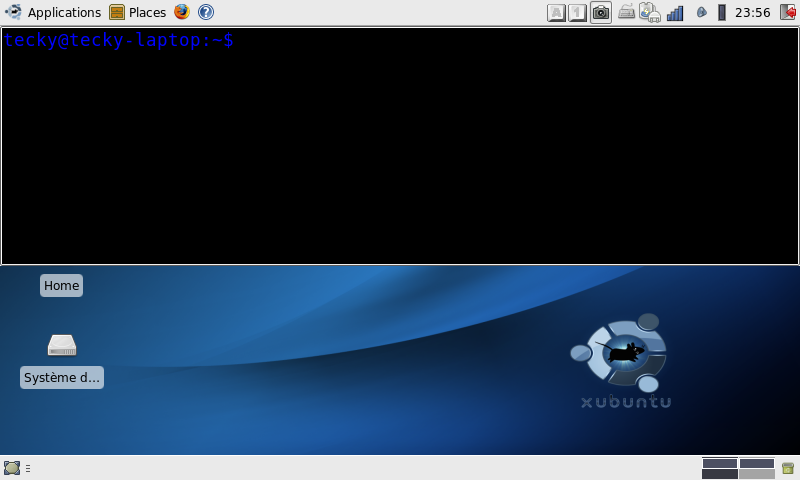Viewport: 800px width, 480px height.
Task: Open the window list handle beside show desktop
Action: (x=28, y=468)
